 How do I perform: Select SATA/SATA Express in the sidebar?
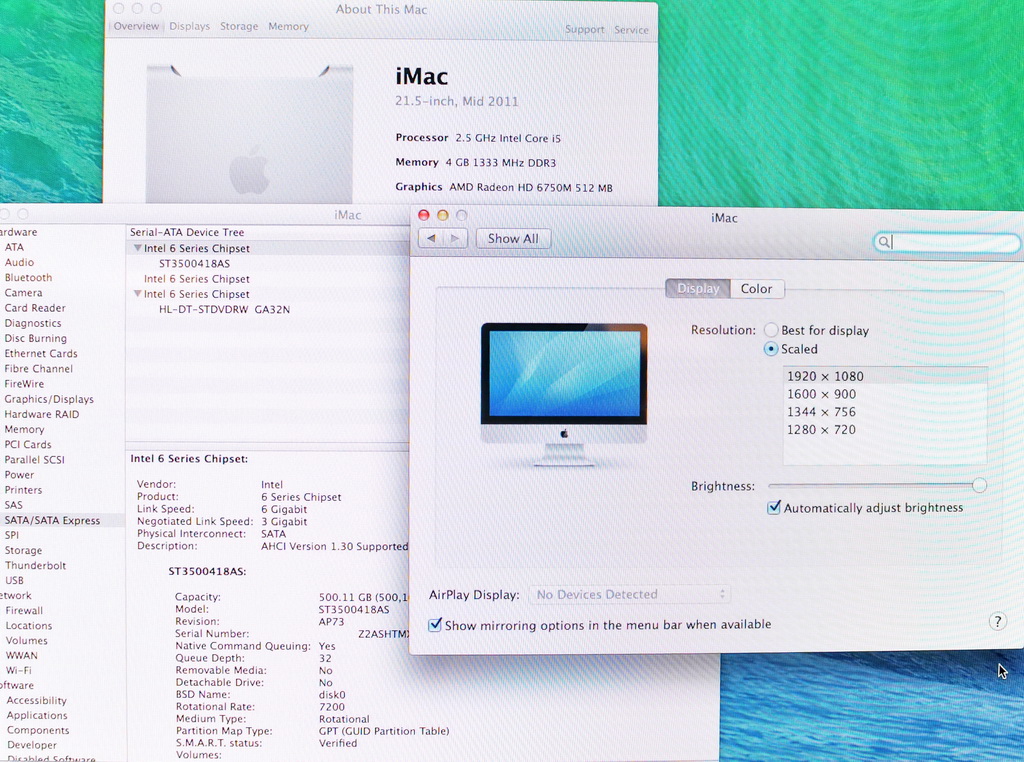click(52, 520)
